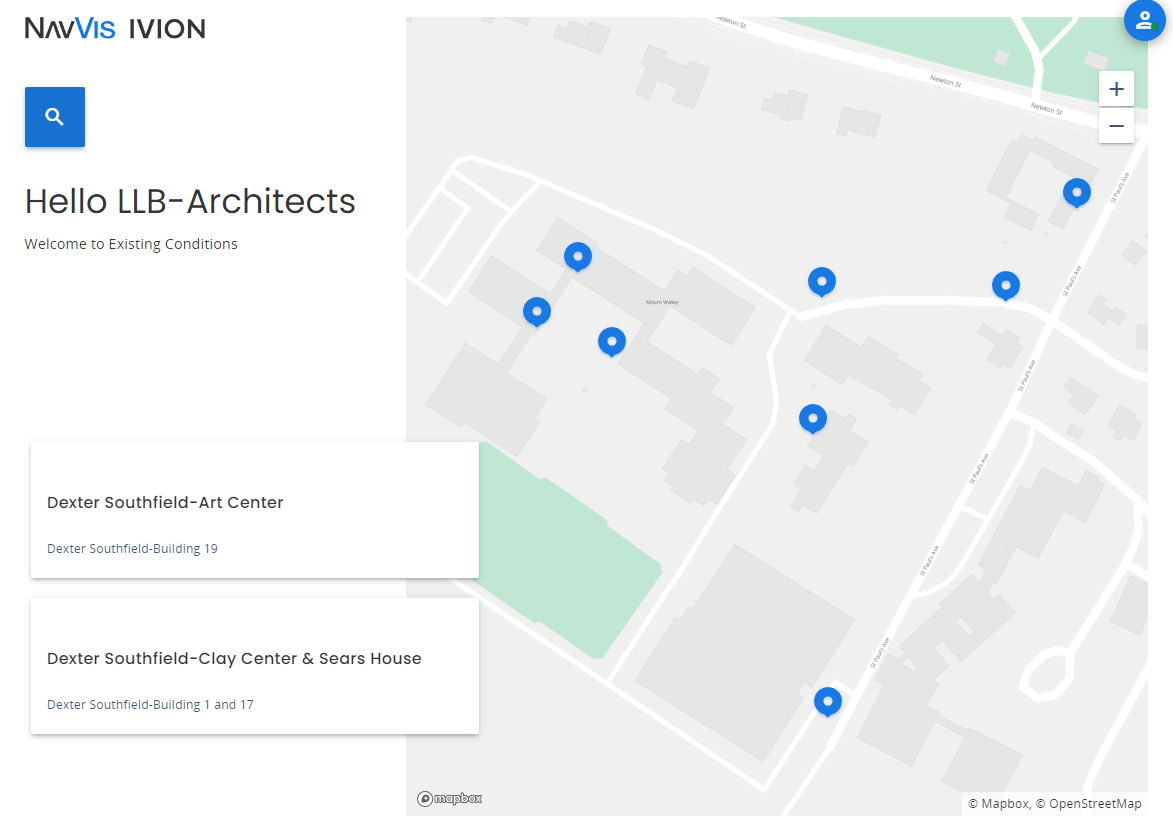Image resolution: width=1173 pixels, height=816 pixels.
Task: Open the © OpenStreetMap attribution link
Action: (1097, 803)
